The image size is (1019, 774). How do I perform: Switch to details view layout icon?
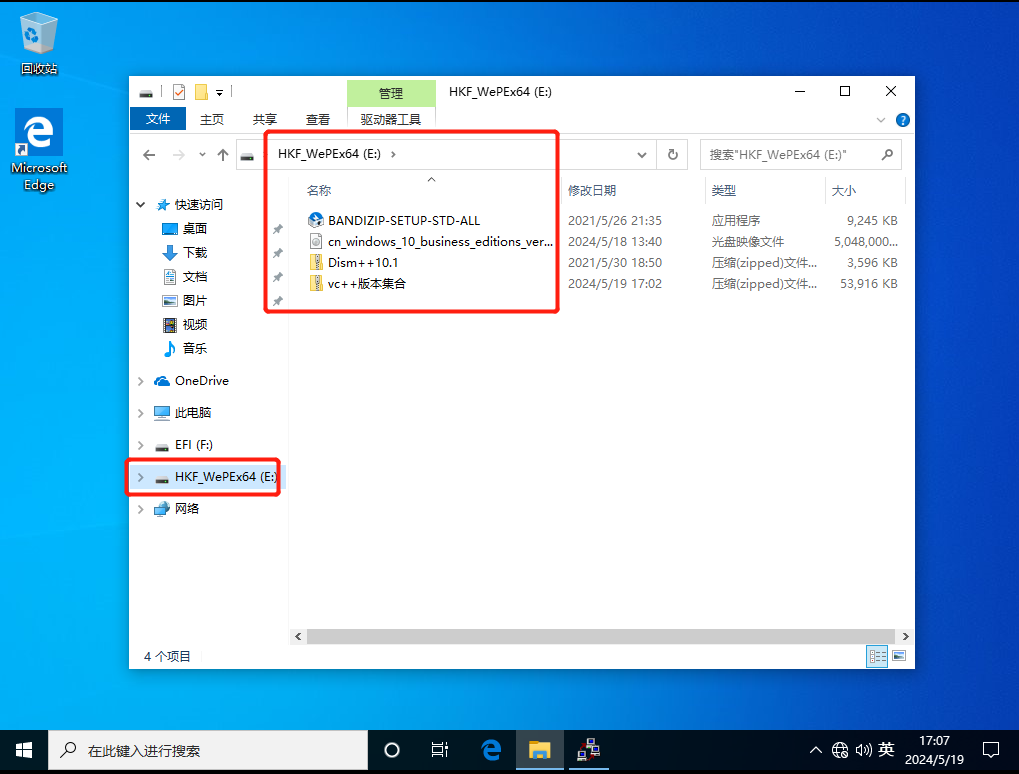point(877,656)
